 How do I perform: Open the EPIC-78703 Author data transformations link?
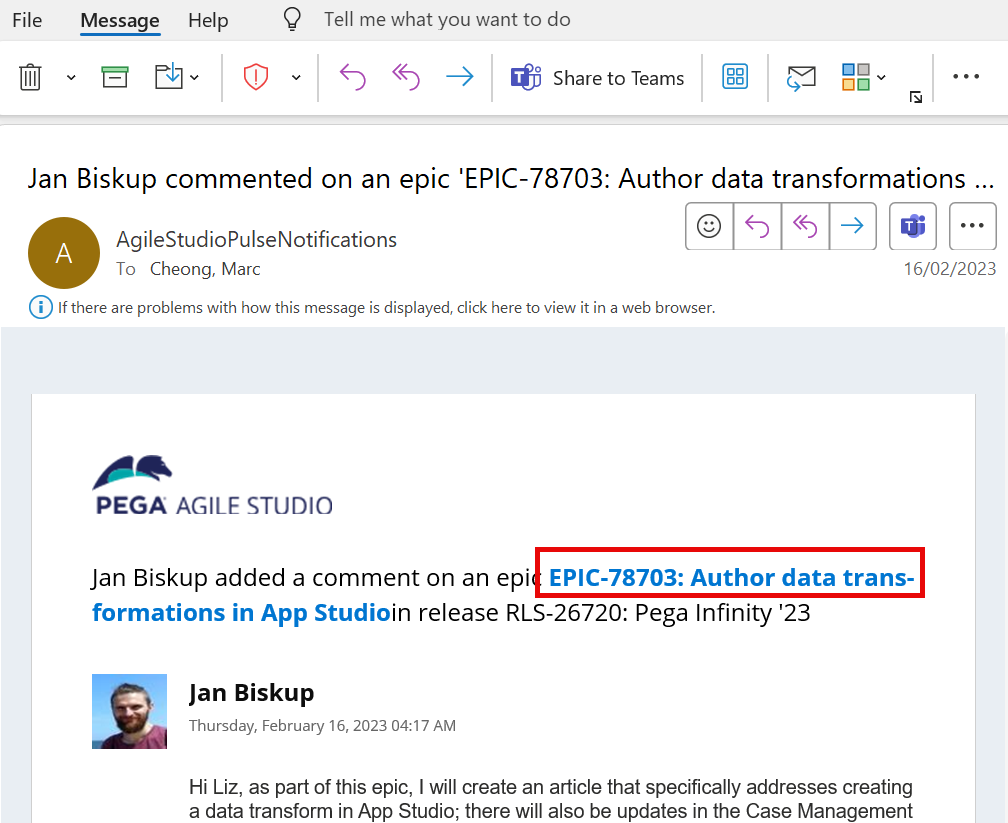(x=732, y=578)
